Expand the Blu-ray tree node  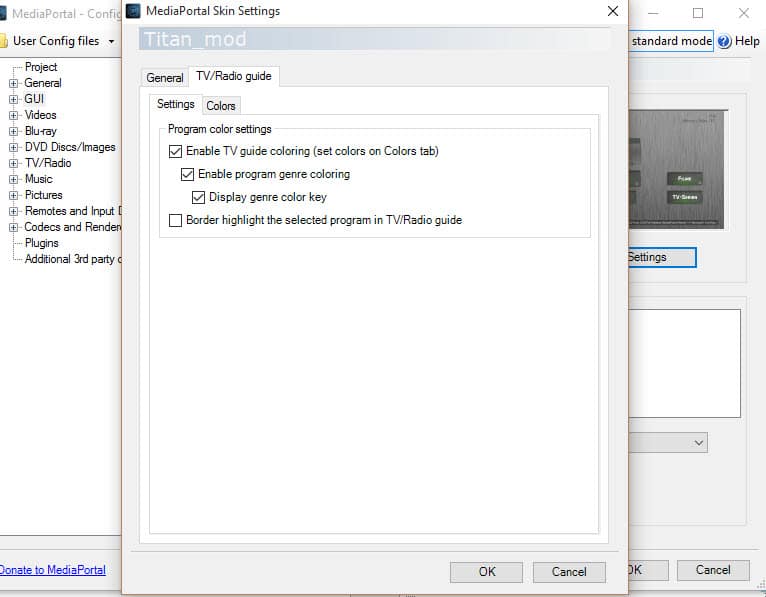(x=14, y=131)
